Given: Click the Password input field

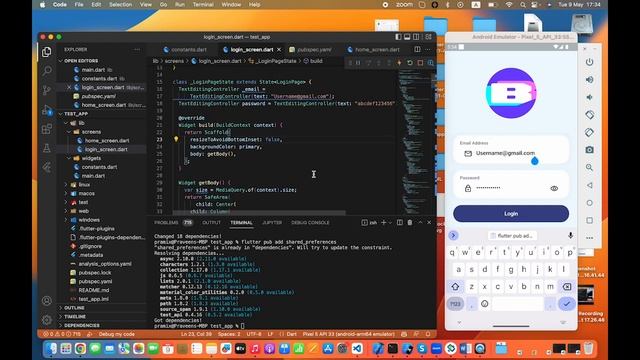Looking at the screenshot, I should tap(511, 184).
